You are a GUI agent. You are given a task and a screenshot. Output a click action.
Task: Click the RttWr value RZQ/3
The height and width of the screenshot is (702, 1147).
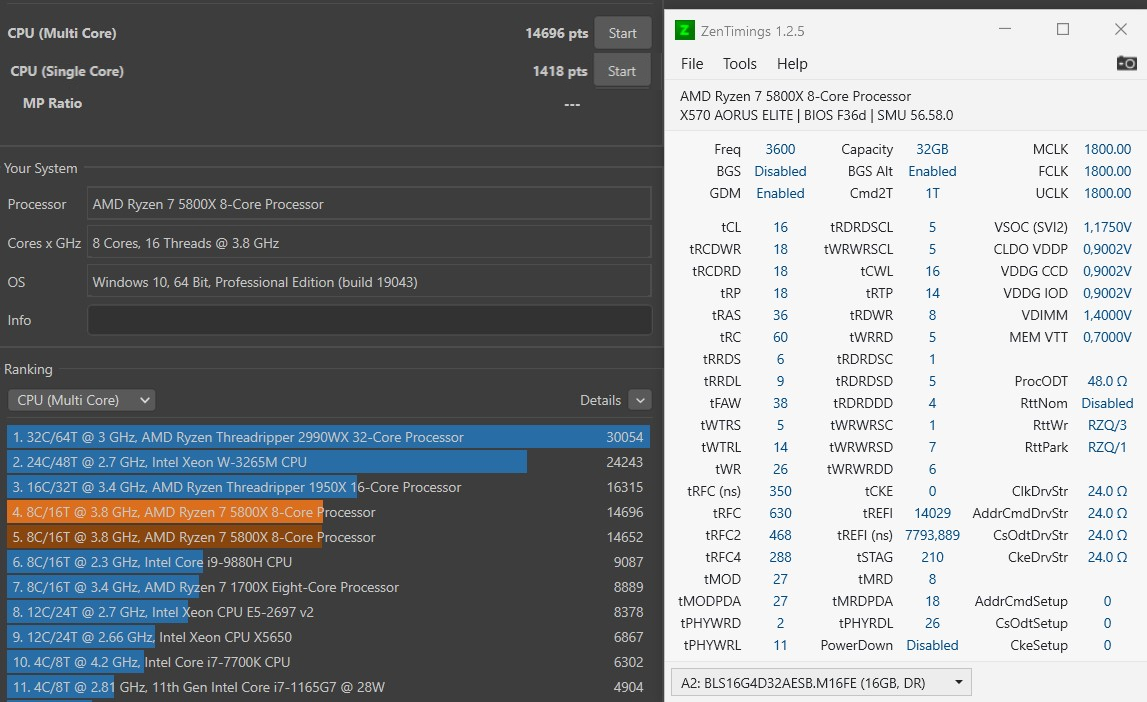1107,425
